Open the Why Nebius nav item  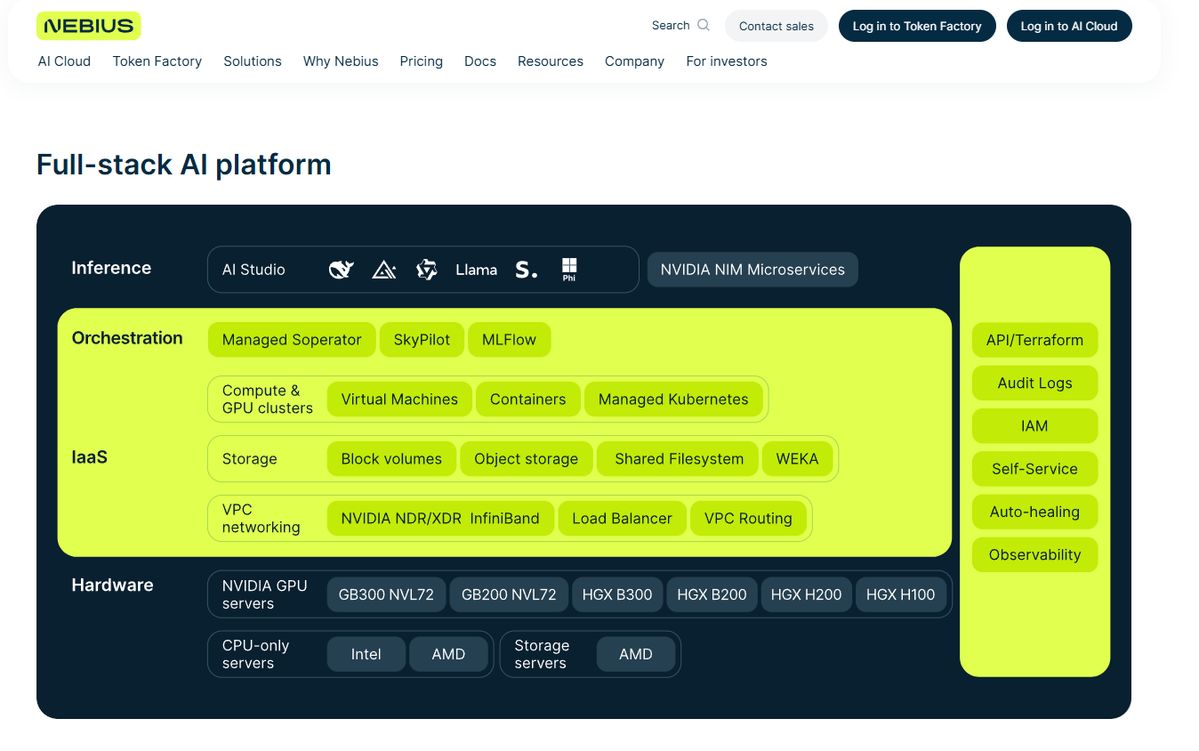(x=340, y=61)
